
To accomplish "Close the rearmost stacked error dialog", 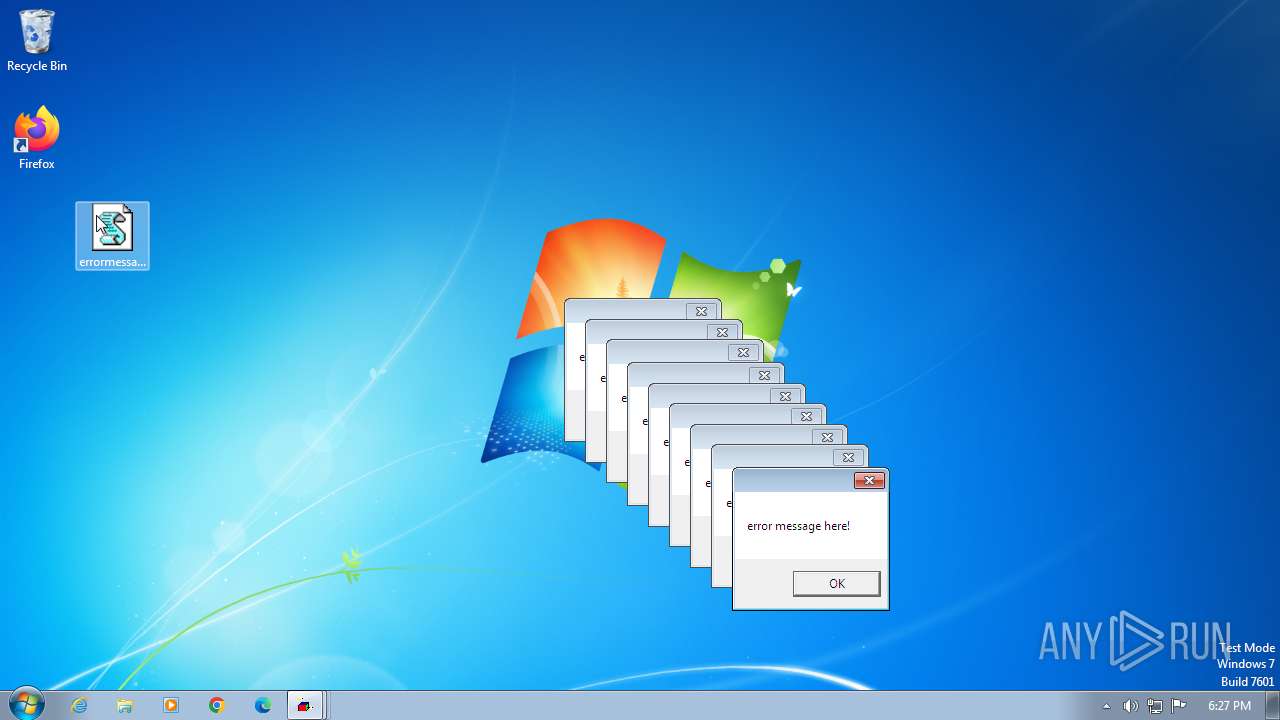I will coord(701,312).
